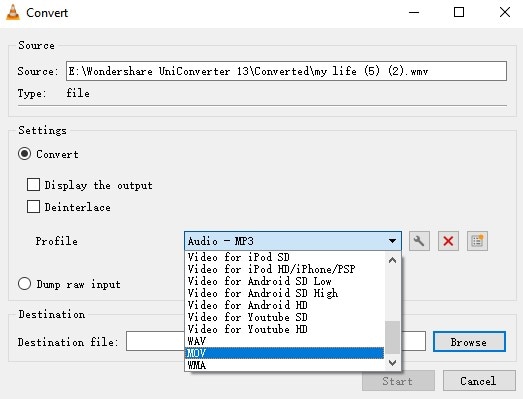Image resolution: width=523 pixels, height=399 pixels.
Task: Delete selected profile with red X
Action: (448, 241)
